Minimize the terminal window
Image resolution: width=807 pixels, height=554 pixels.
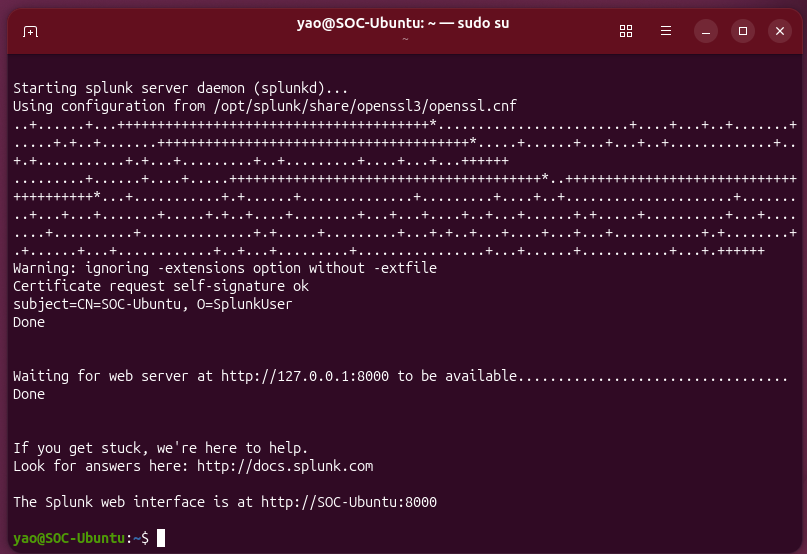(706, 31)
